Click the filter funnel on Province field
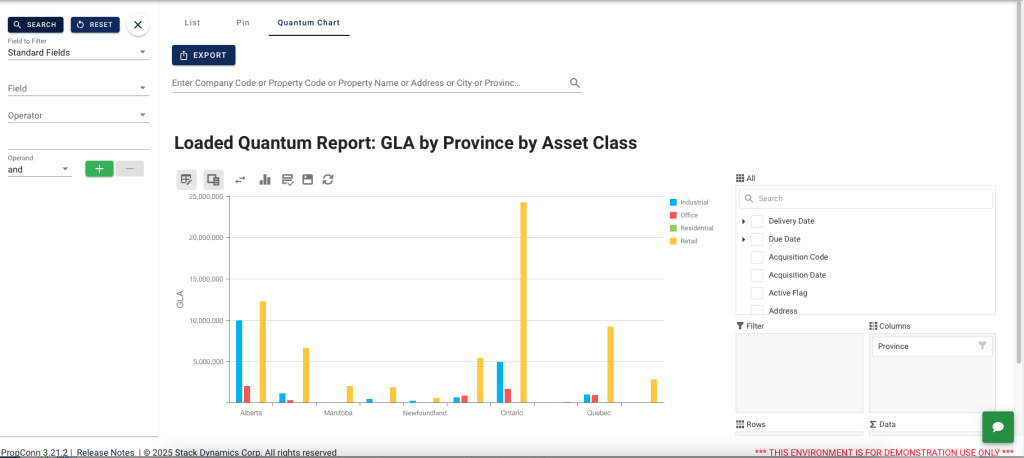This screenshot has height=458, width=1024. point(982,346)
